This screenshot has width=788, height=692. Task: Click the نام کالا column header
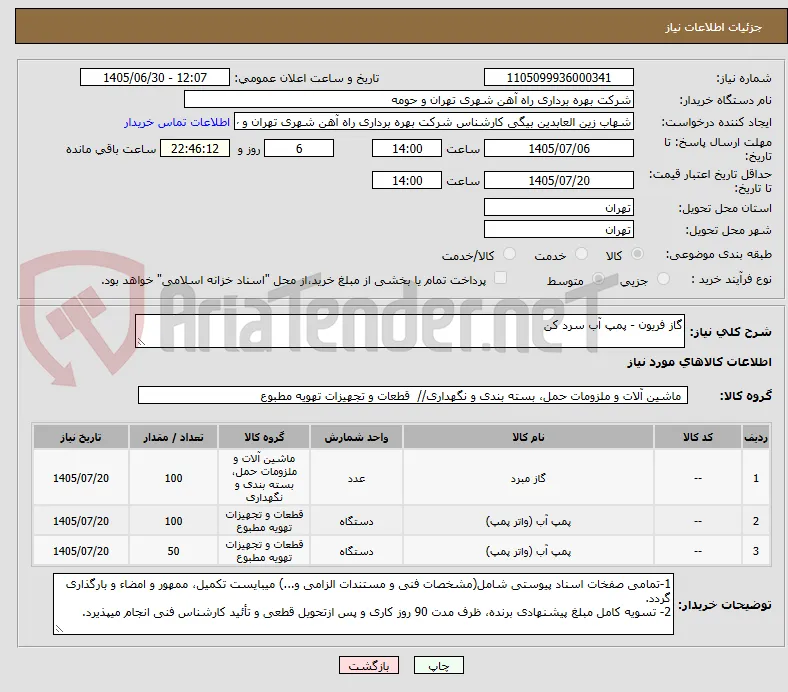pos(528,437)
